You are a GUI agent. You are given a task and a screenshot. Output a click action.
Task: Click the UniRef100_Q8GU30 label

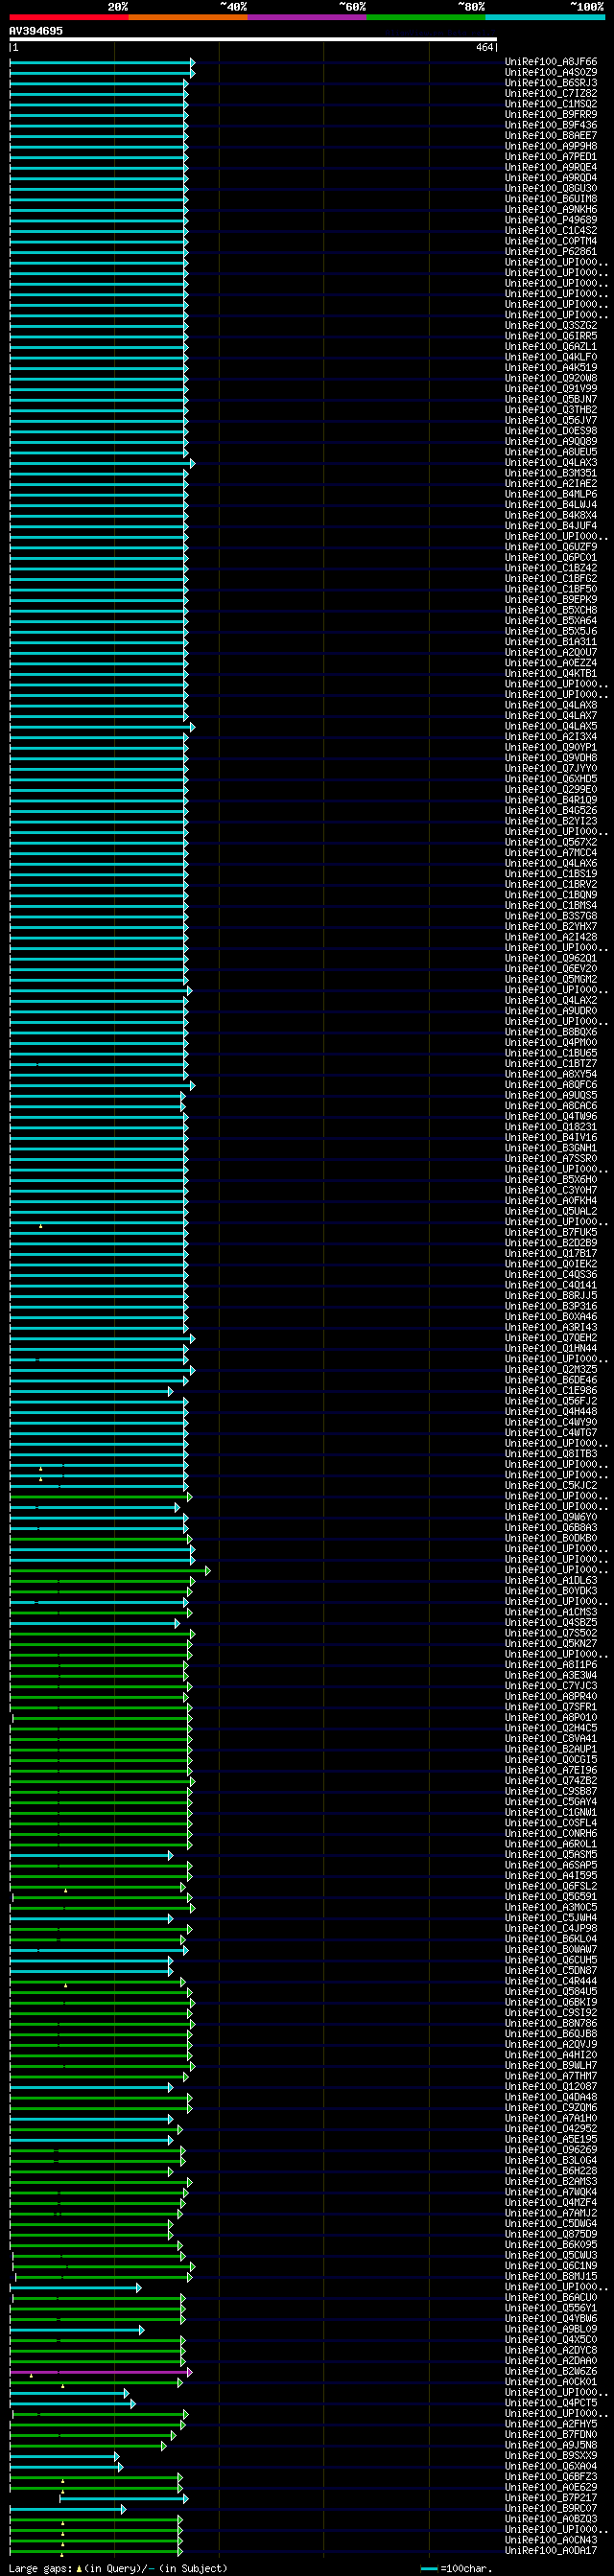[551, 188]
